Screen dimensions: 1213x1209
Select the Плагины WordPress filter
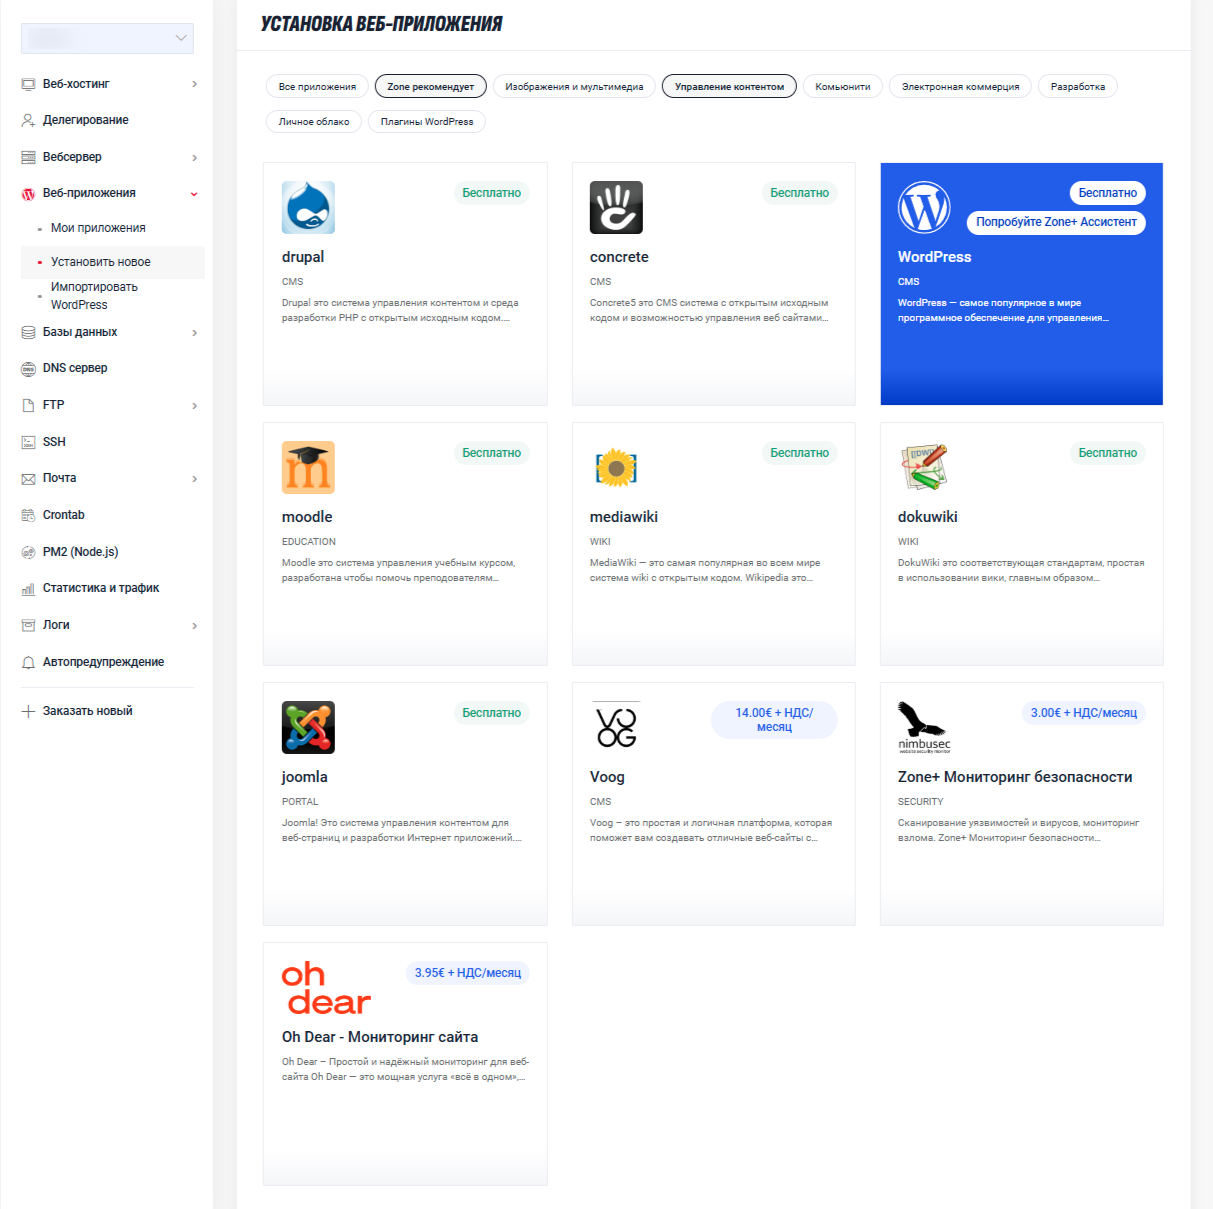pyautogui.click(x=427, y=121)
